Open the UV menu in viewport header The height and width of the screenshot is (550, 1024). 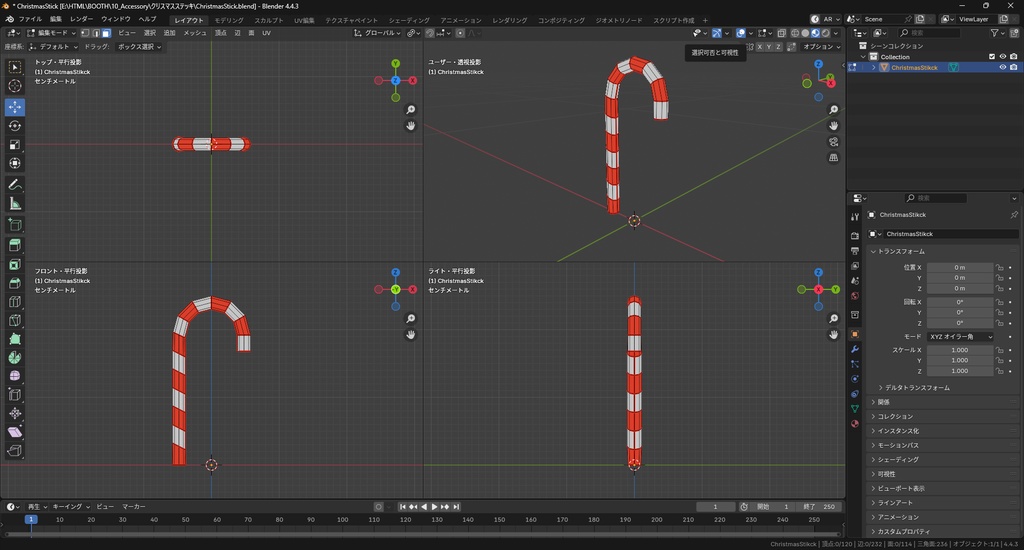coord(266,33)
